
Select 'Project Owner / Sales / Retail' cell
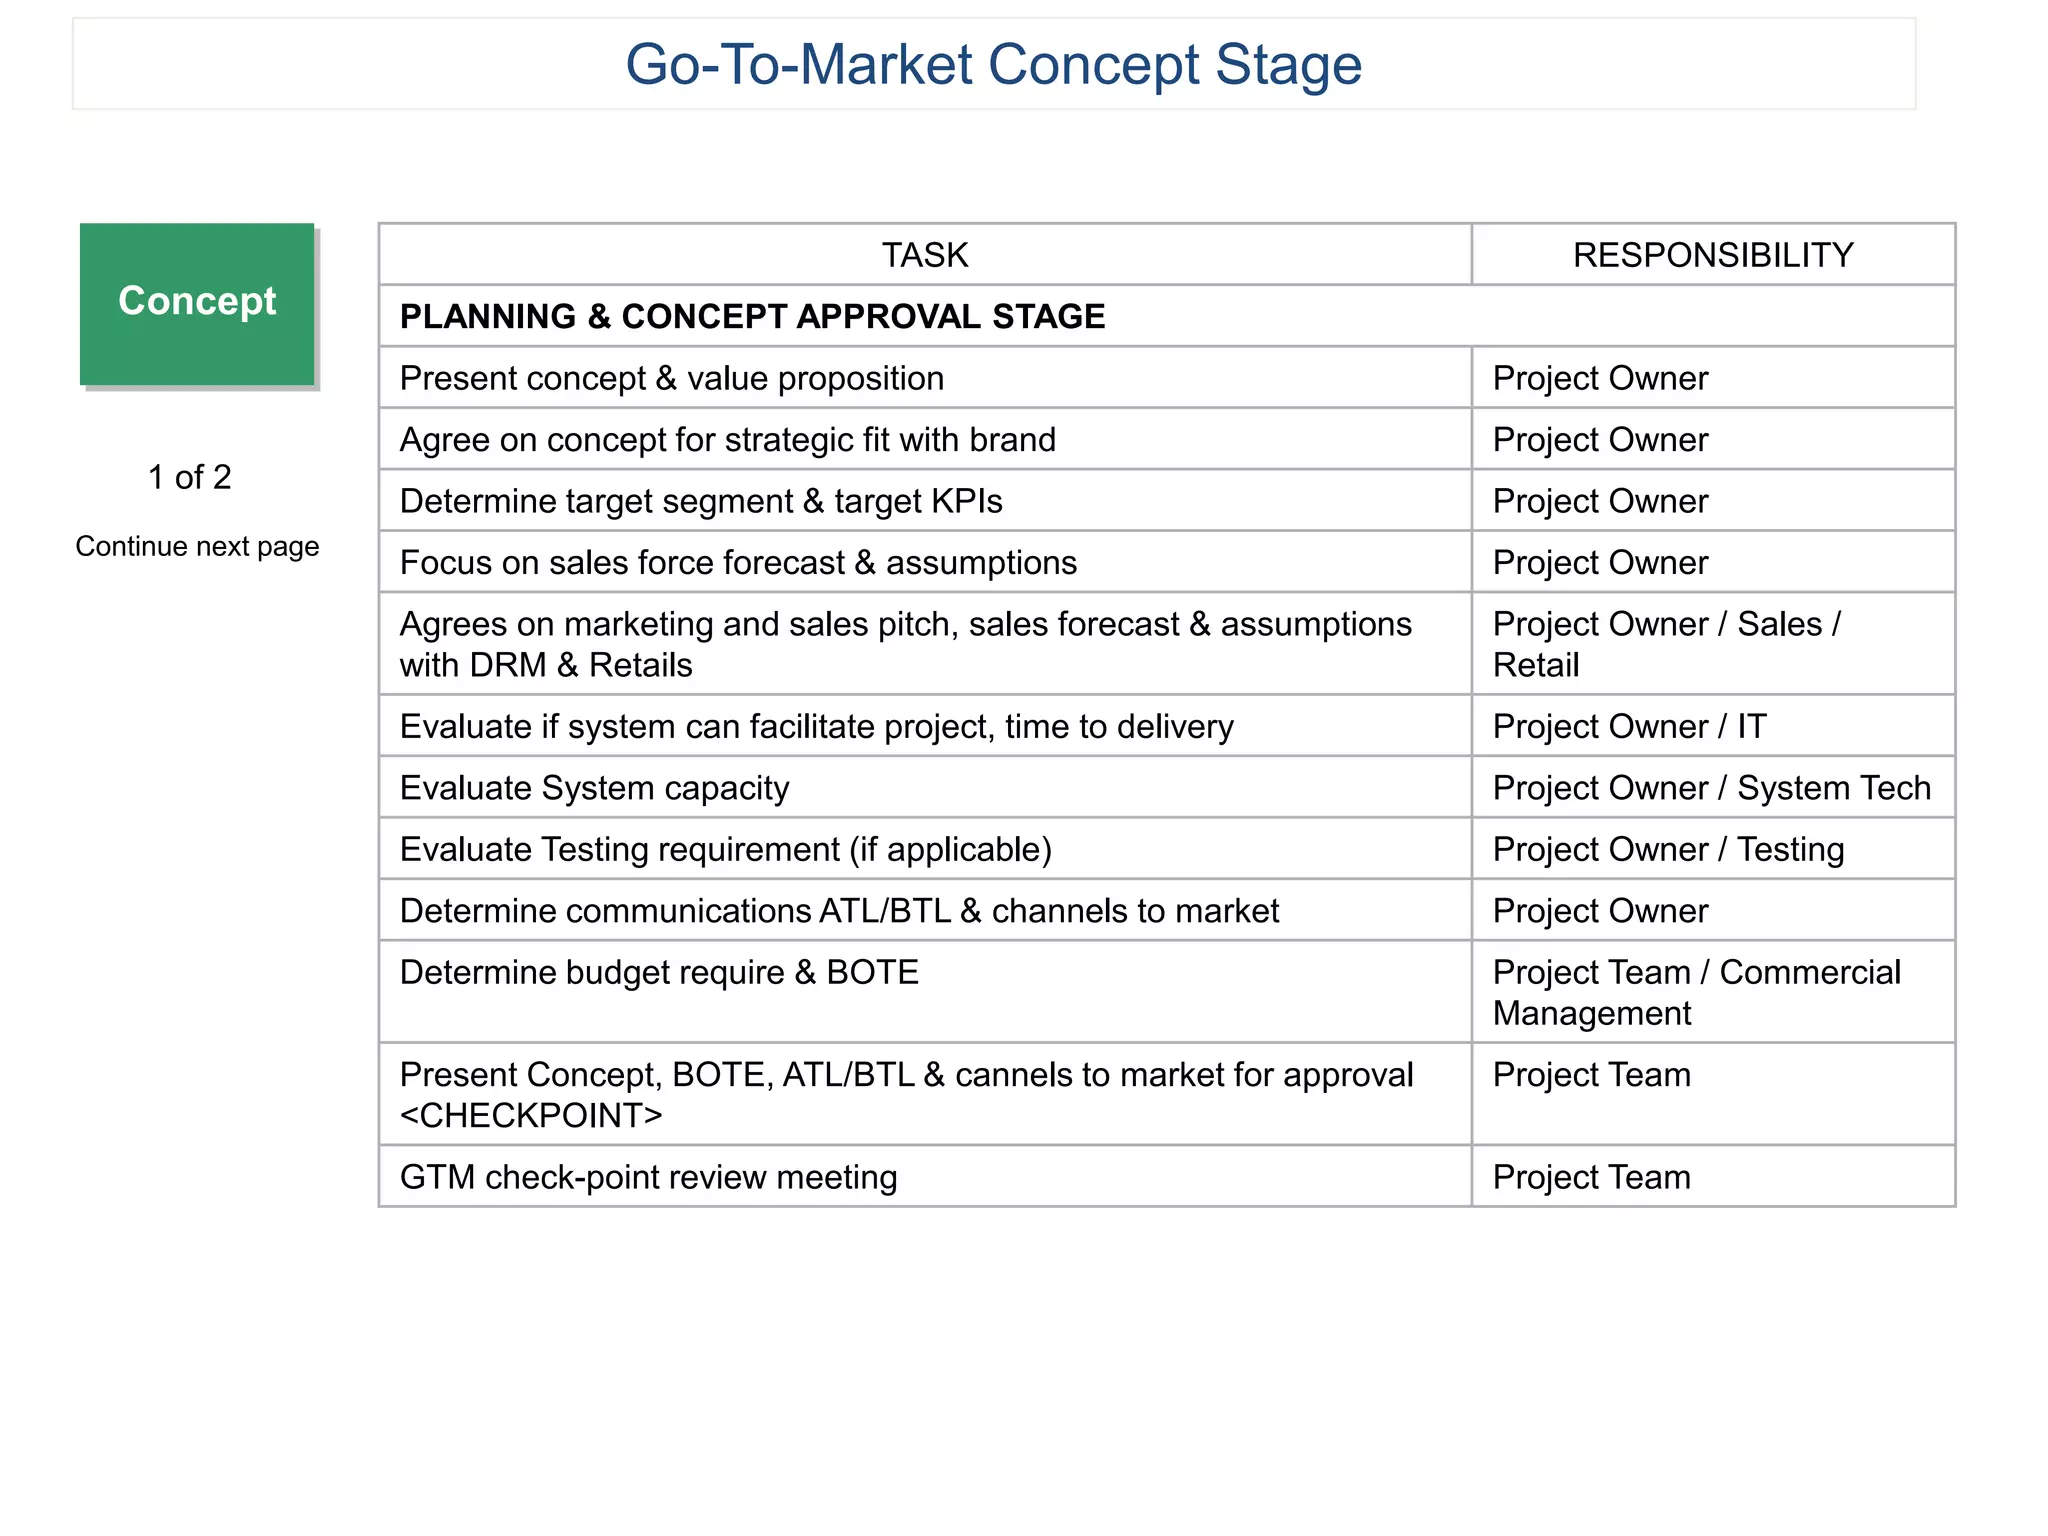(x=1713, y=644)
